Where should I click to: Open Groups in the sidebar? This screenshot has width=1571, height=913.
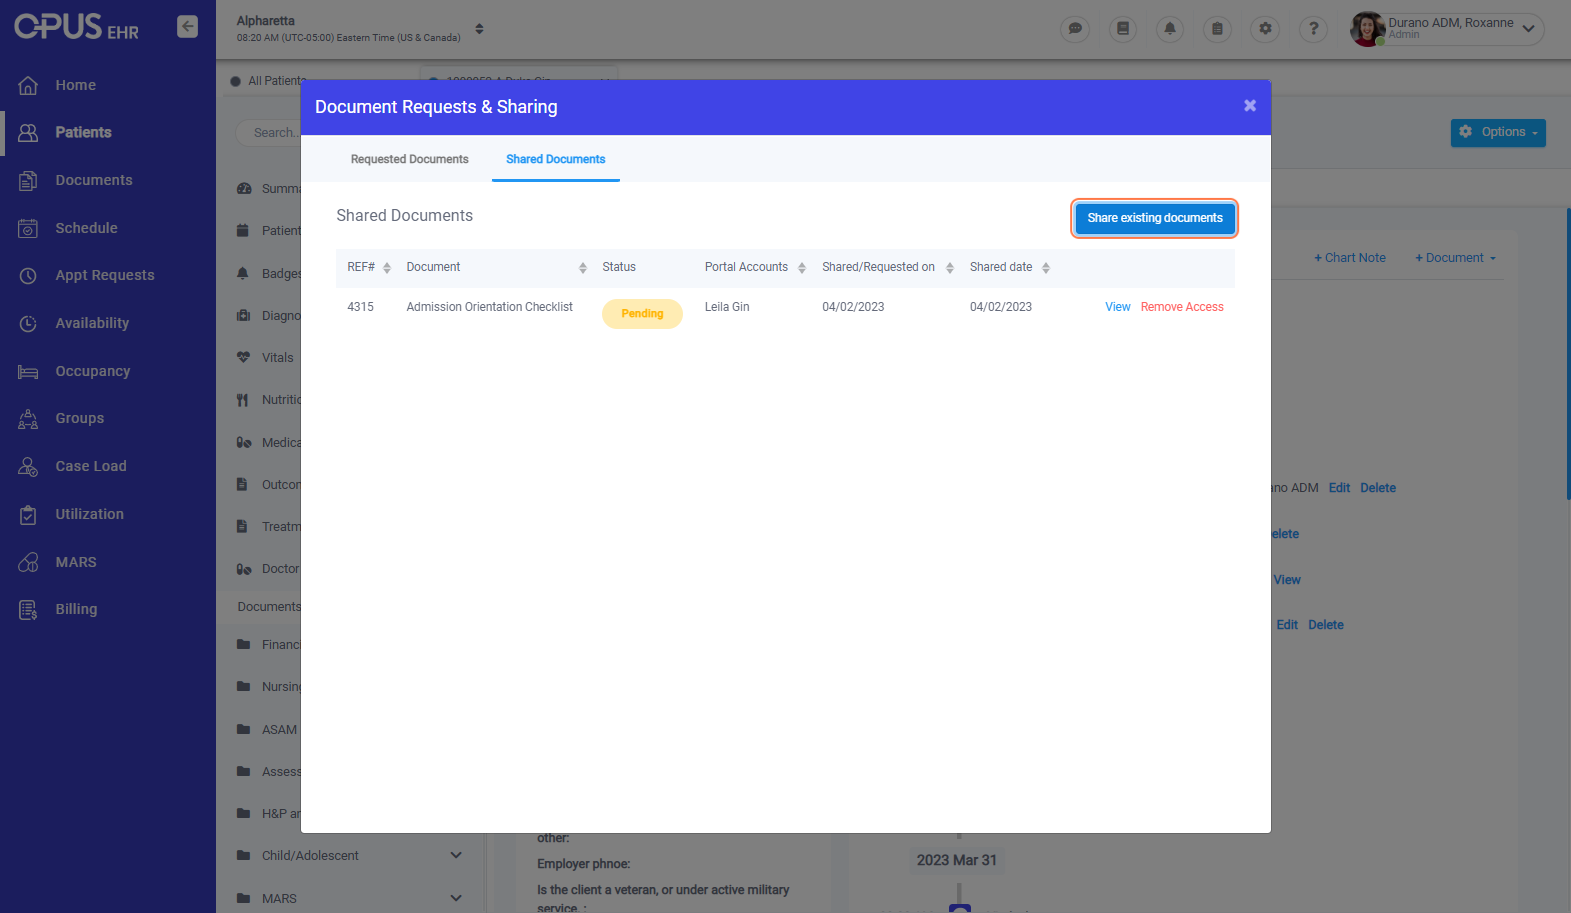coord(79,418)
